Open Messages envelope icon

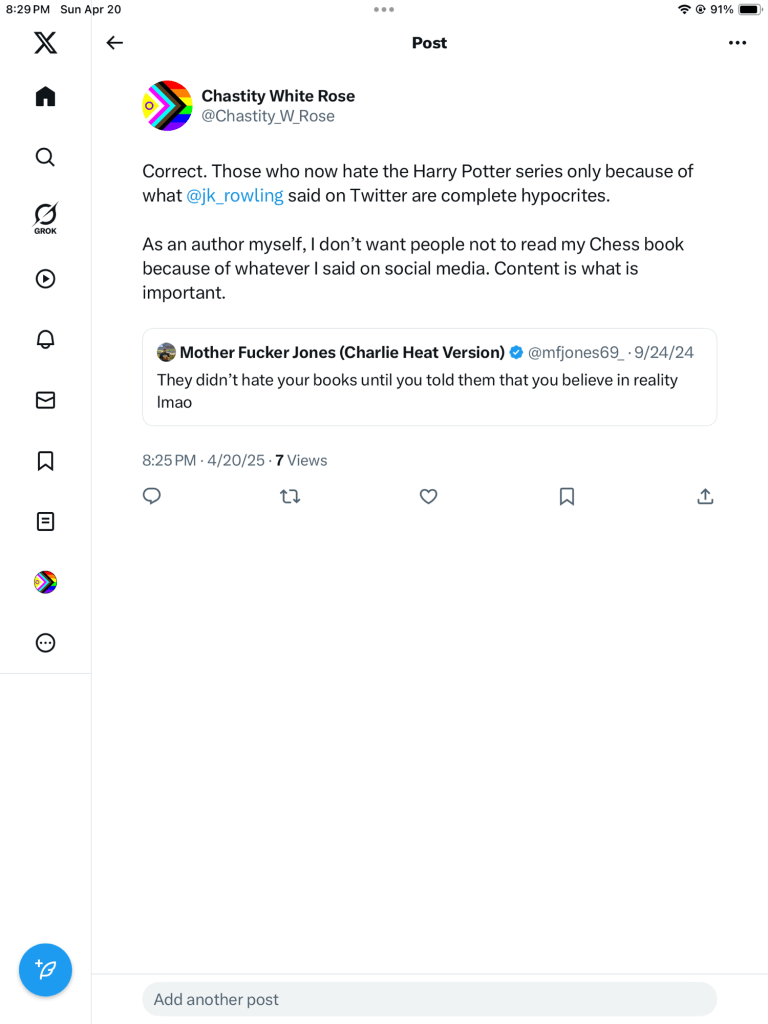pyautogui.click(x=45, y=400)
